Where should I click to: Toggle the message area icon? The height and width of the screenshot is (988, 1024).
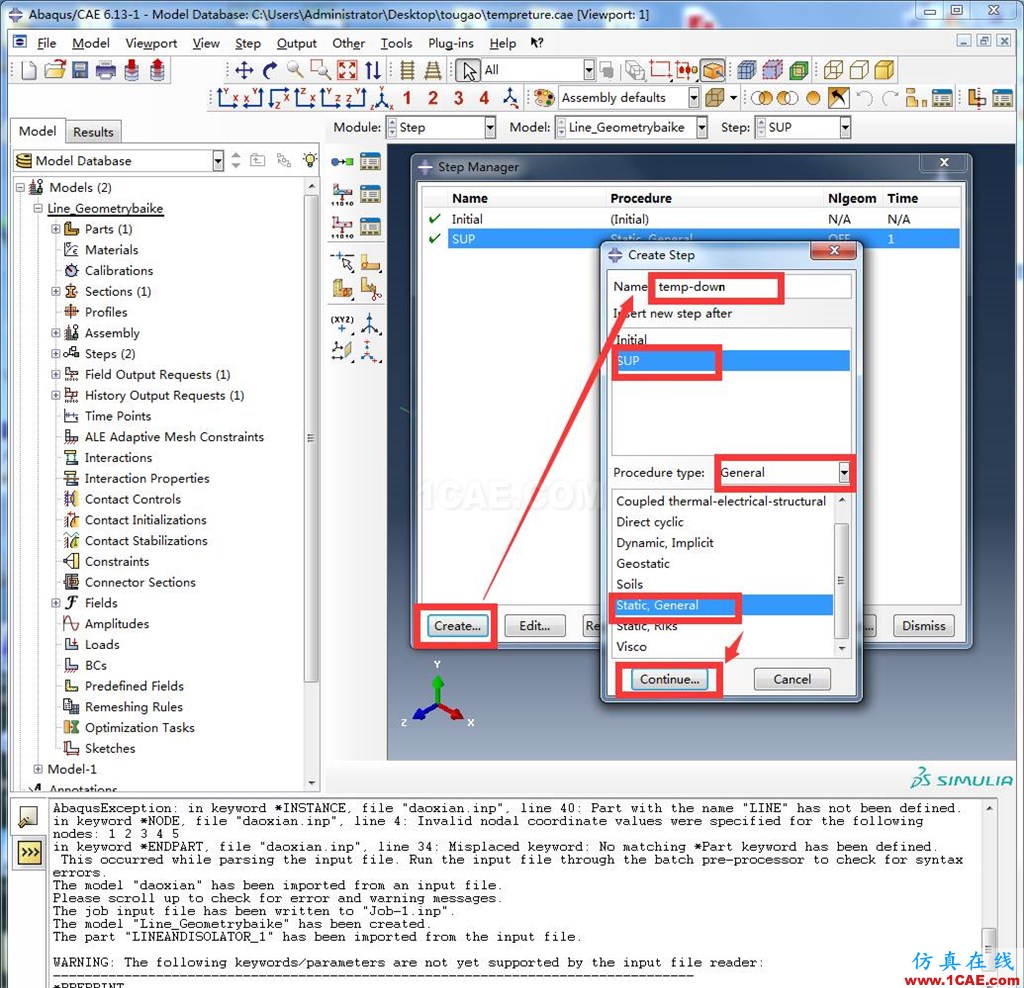click(29, 817)
